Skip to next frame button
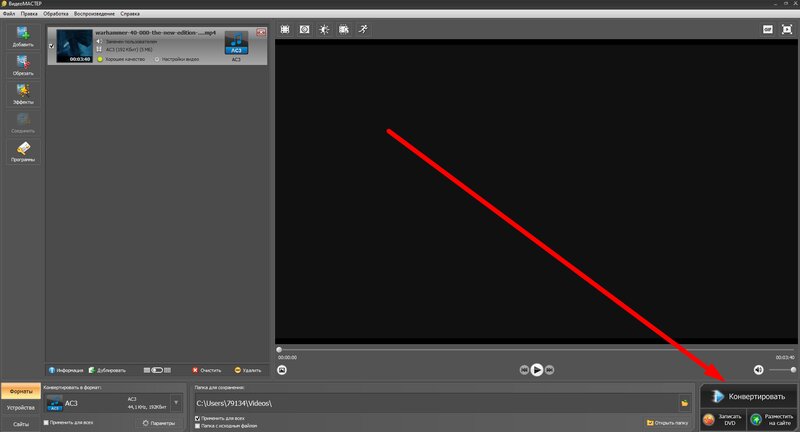The width and height of the screenshot is (800, 432). (x=549, y=370)
